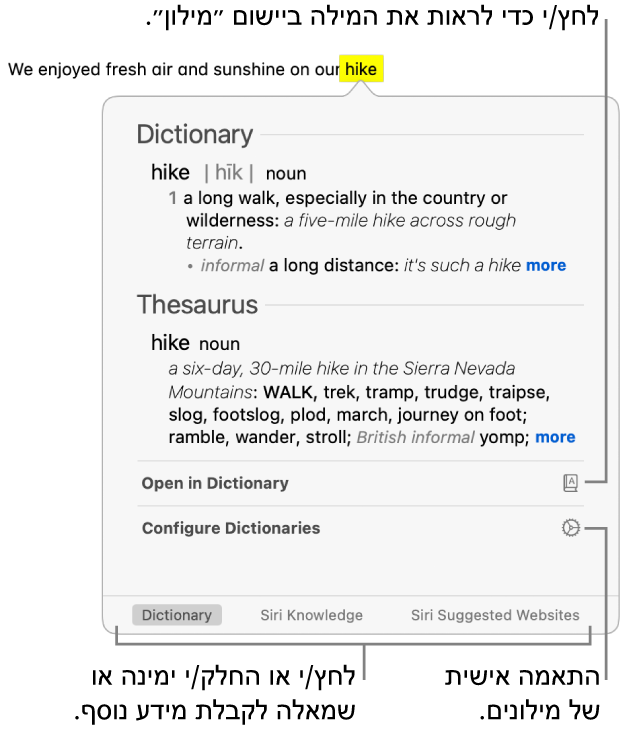Click the hike headword under Thesaurus

[170, 343]
